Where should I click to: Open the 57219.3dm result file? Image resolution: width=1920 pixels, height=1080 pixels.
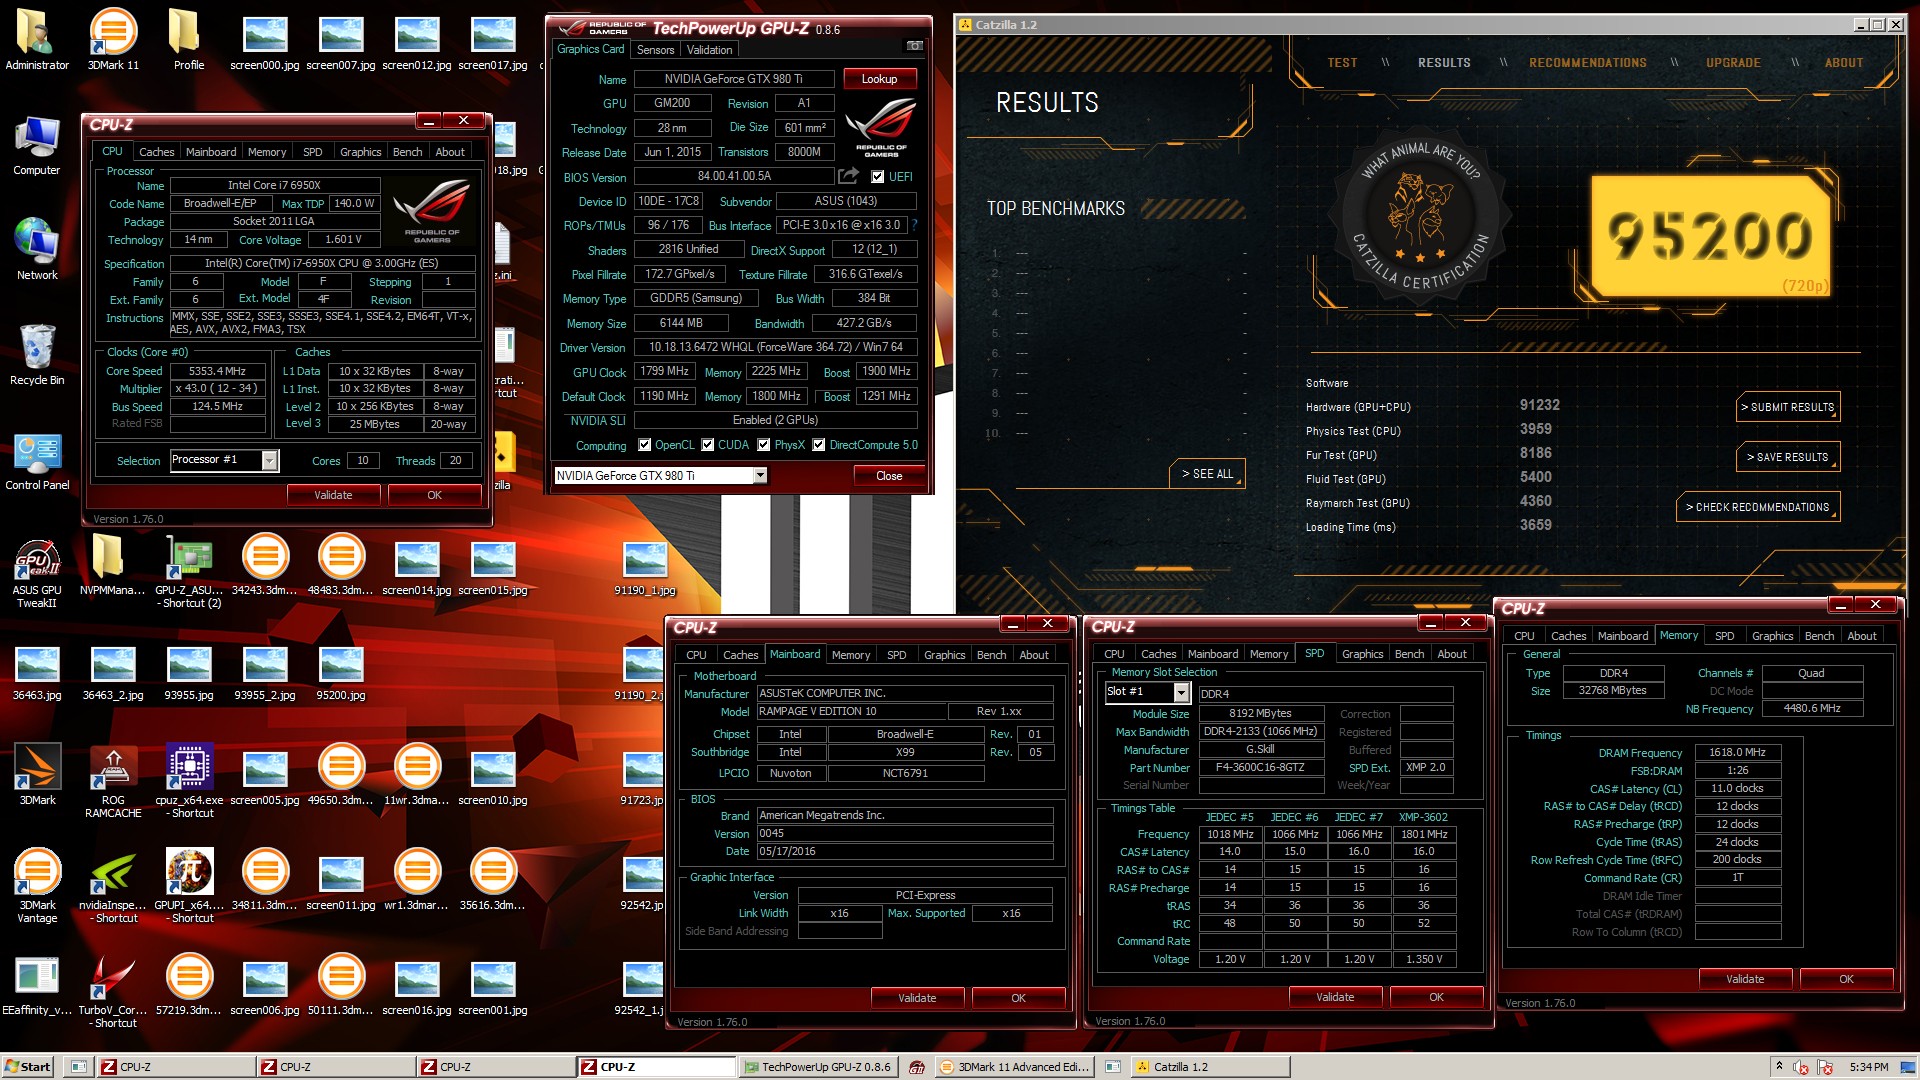point(189,985)
